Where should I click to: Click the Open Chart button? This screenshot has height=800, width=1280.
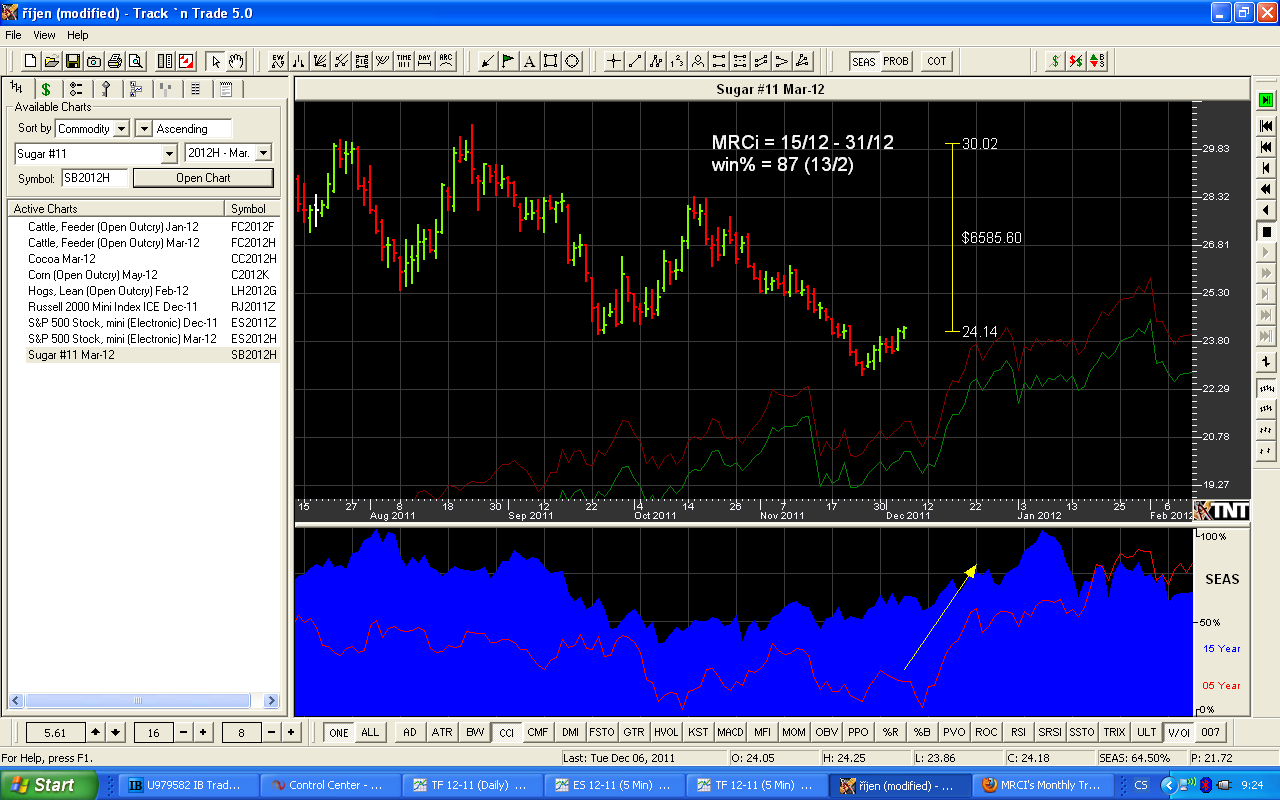point(203,178)
